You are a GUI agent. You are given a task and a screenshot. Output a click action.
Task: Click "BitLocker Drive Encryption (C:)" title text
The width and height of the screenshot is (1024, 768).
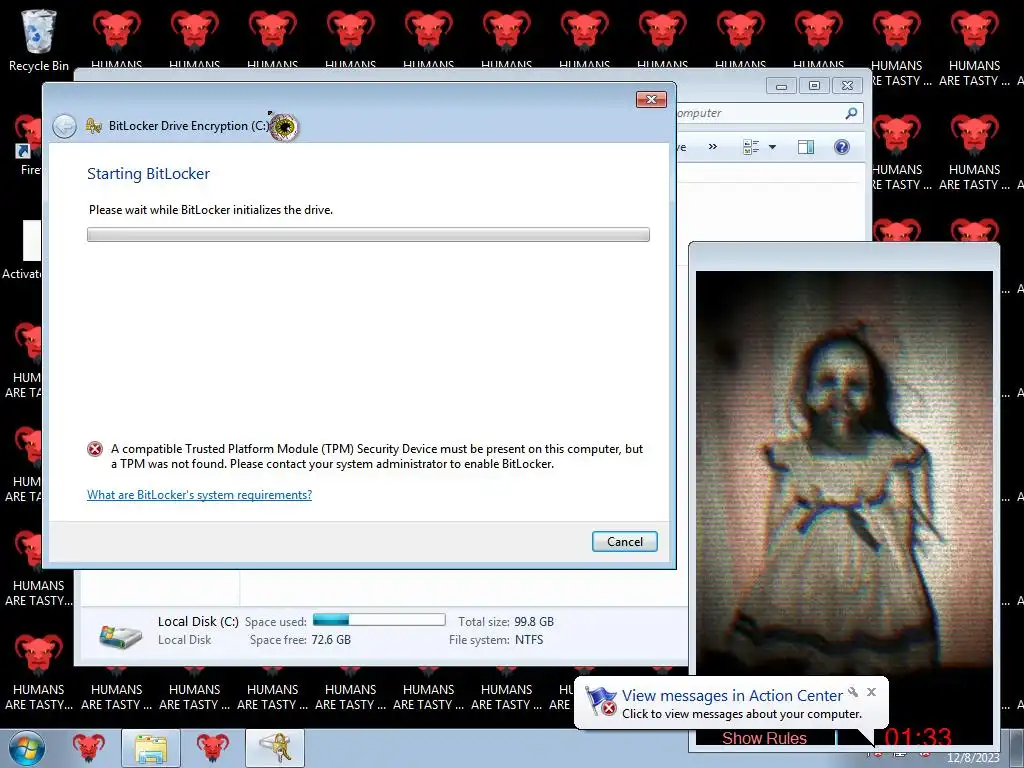189,126
